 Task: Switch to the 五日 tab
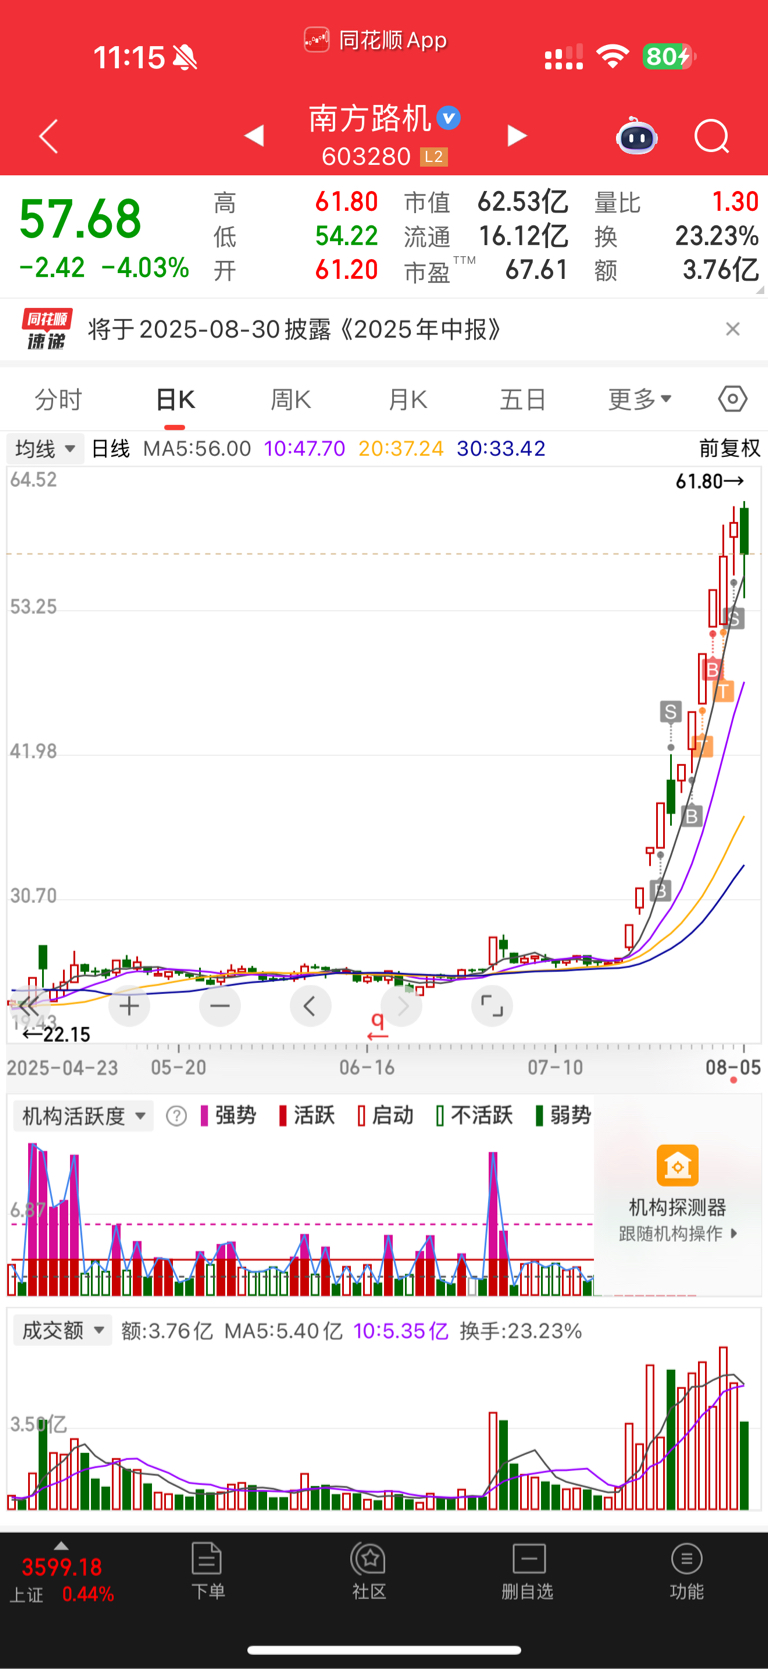tap(523, 400)
